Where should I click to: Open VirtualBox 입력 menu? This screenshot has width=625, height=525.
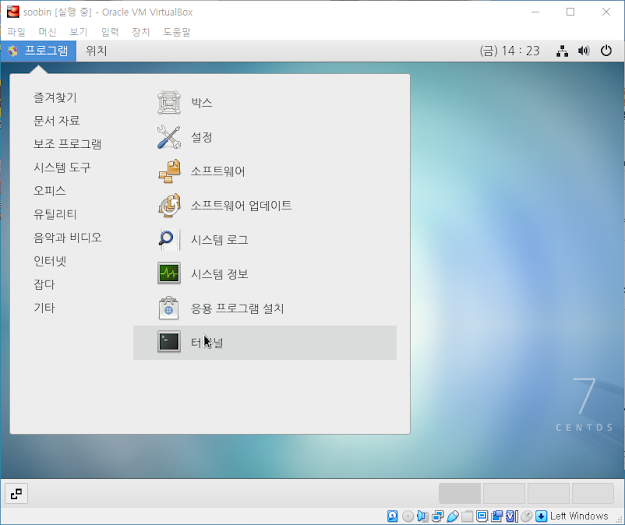point(110,32)
